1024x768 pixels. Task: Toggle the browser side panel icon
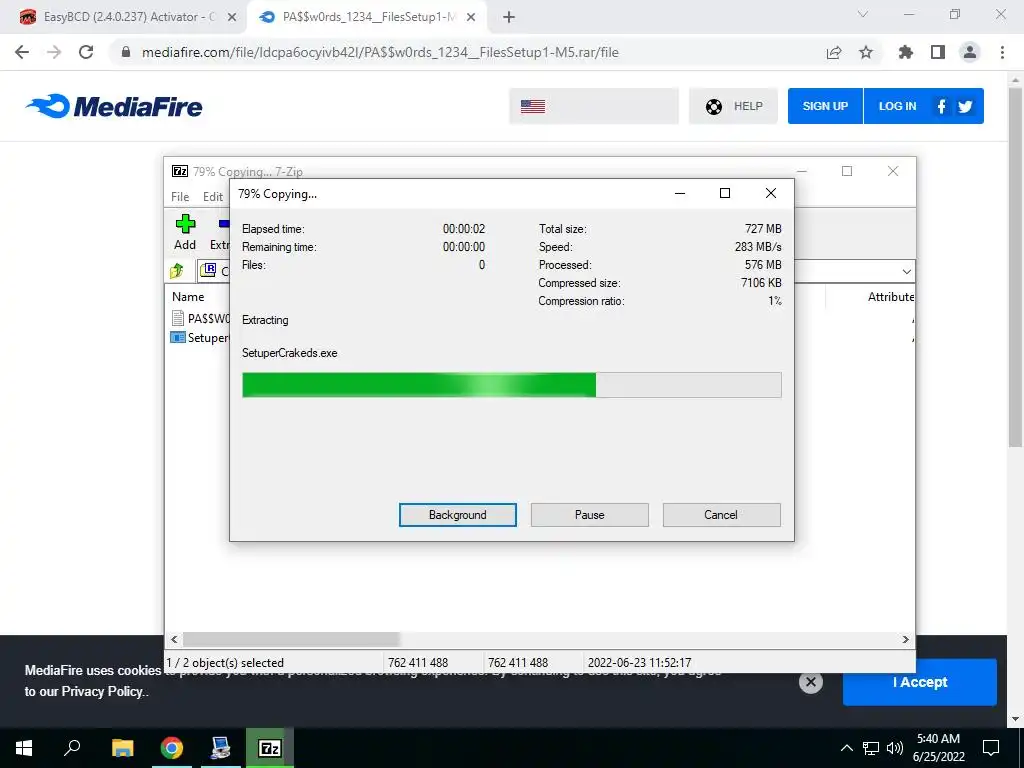(938, 52)
